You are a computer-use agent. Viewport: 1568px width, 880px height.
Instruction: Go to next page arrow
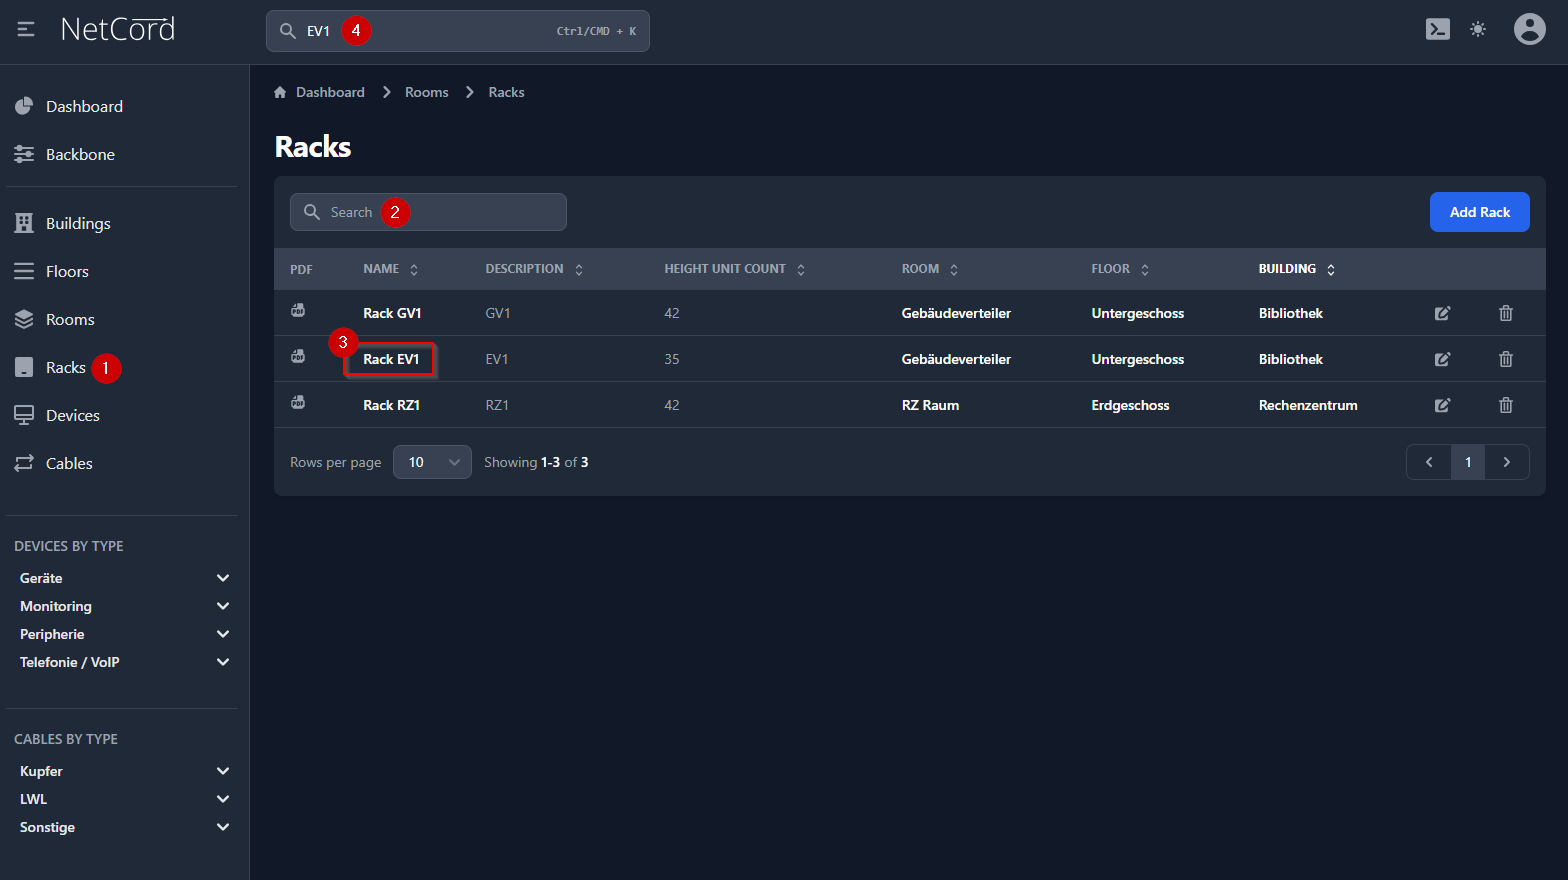click(x=1506, y=462)
